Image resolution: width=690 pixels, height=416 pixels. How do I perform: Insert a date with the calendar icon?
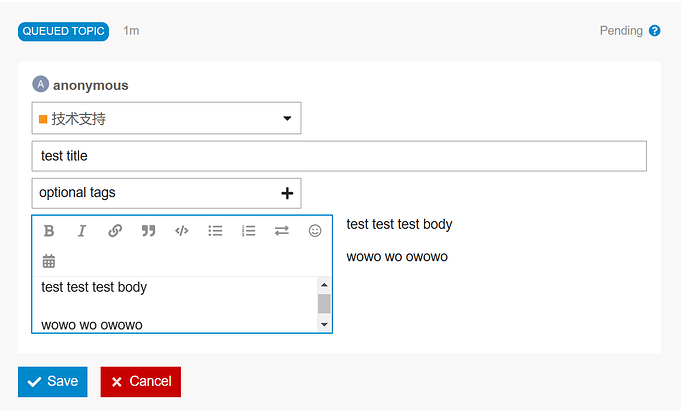click(49, 261)
